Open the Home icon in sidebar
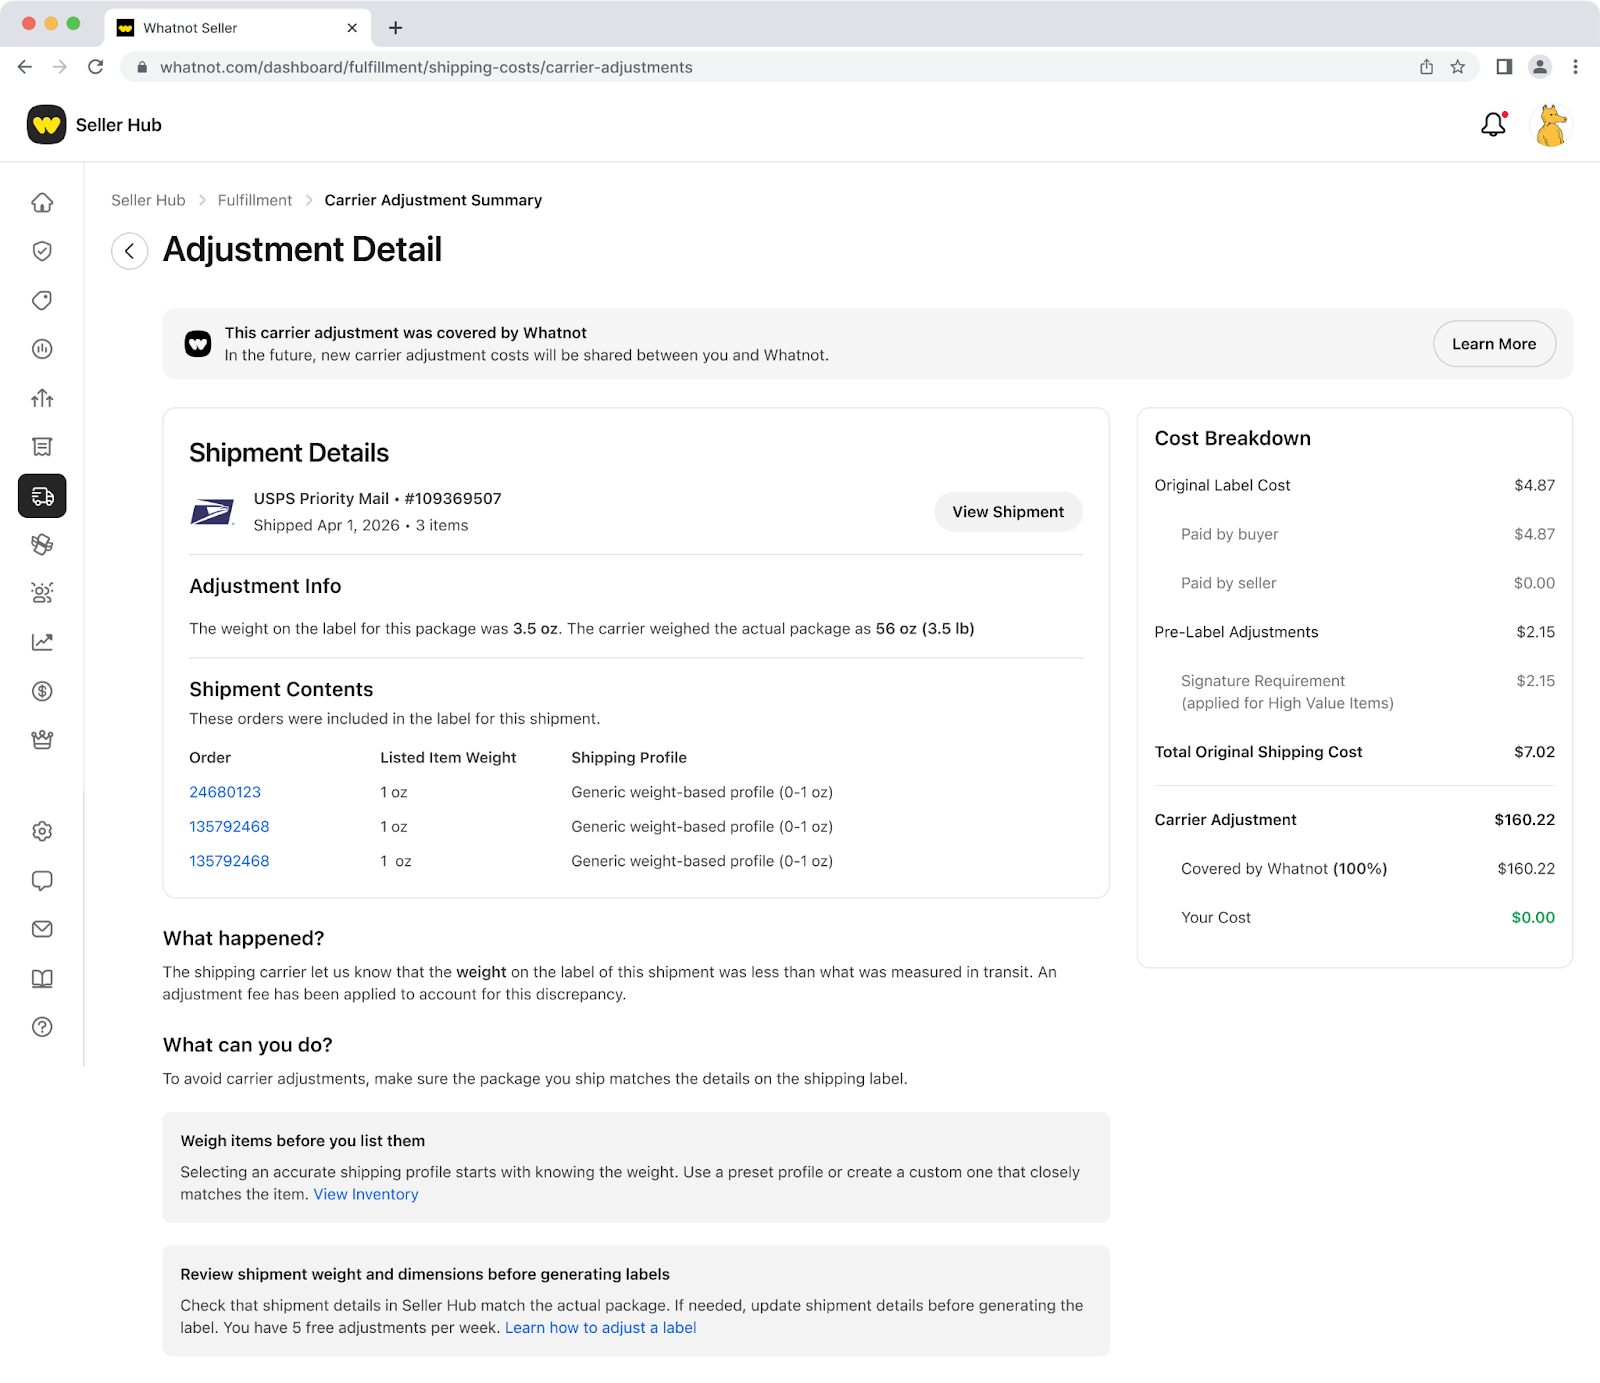 coord(42,203)
